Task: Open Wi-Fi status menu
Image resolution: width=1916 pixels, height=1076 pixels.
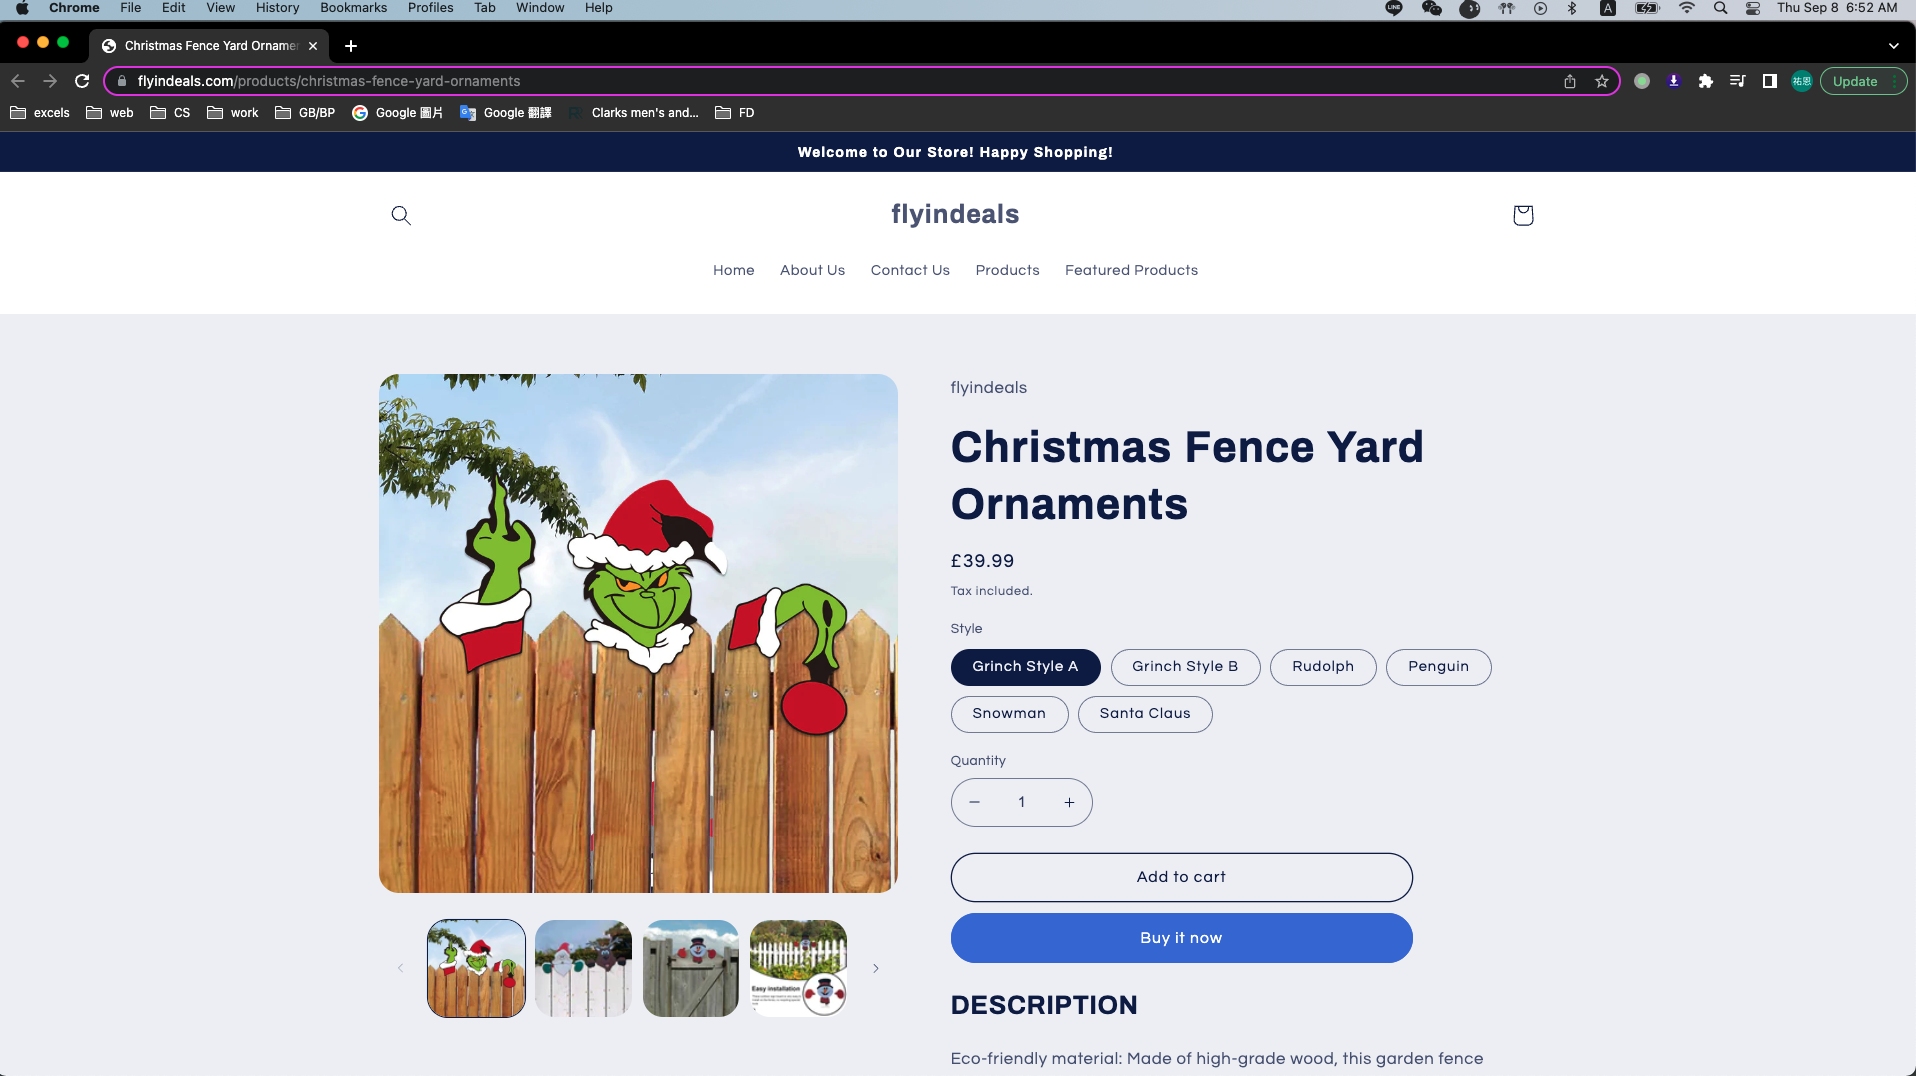Action: point(1687,8)
